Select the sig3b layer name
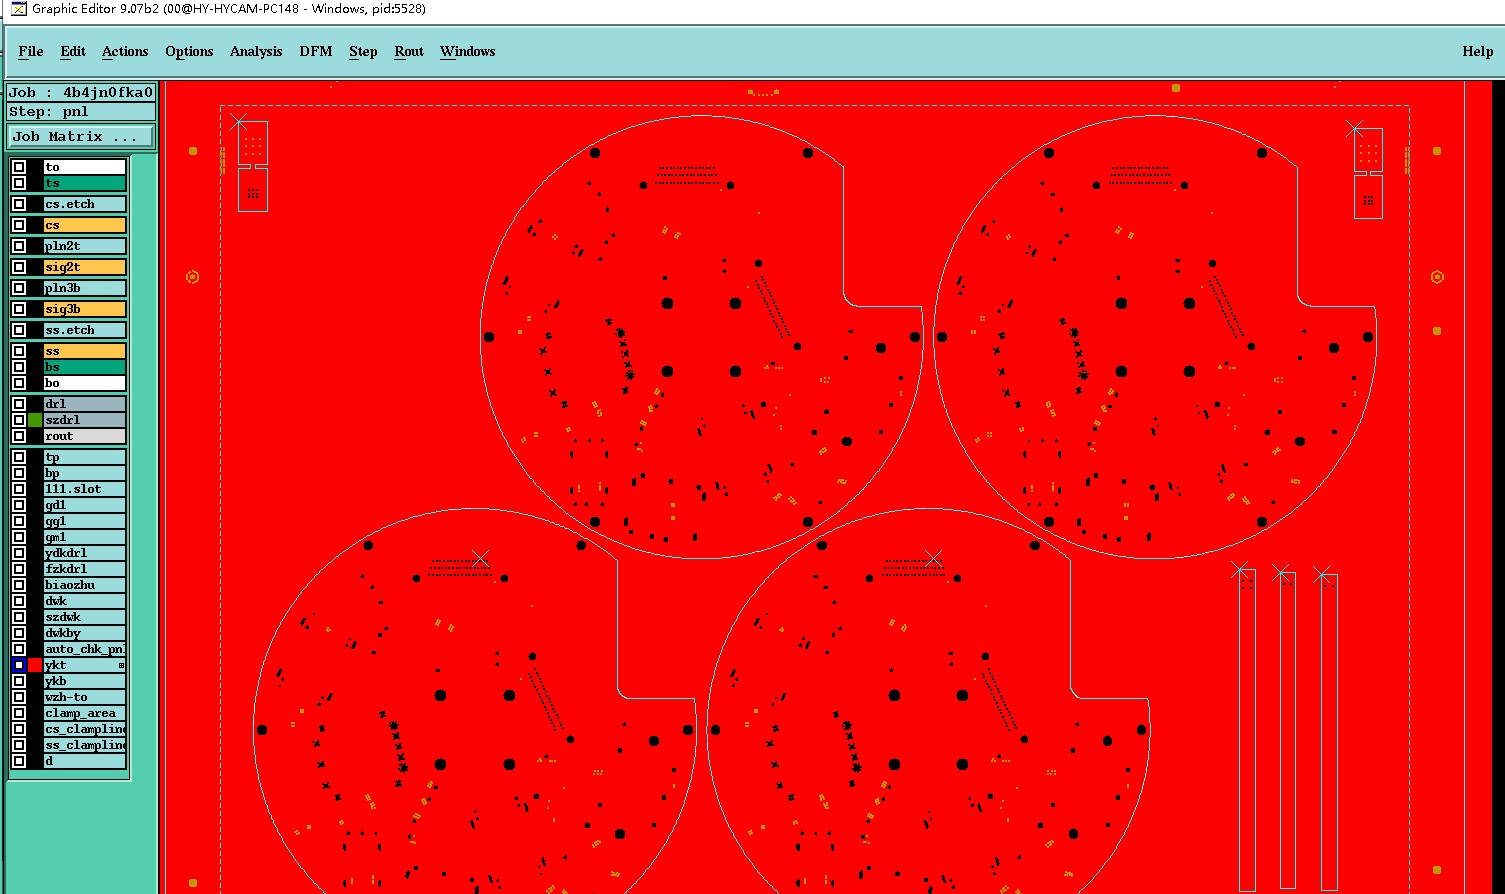This screenshot has height=894, width=1505. (x=85, y=309)
